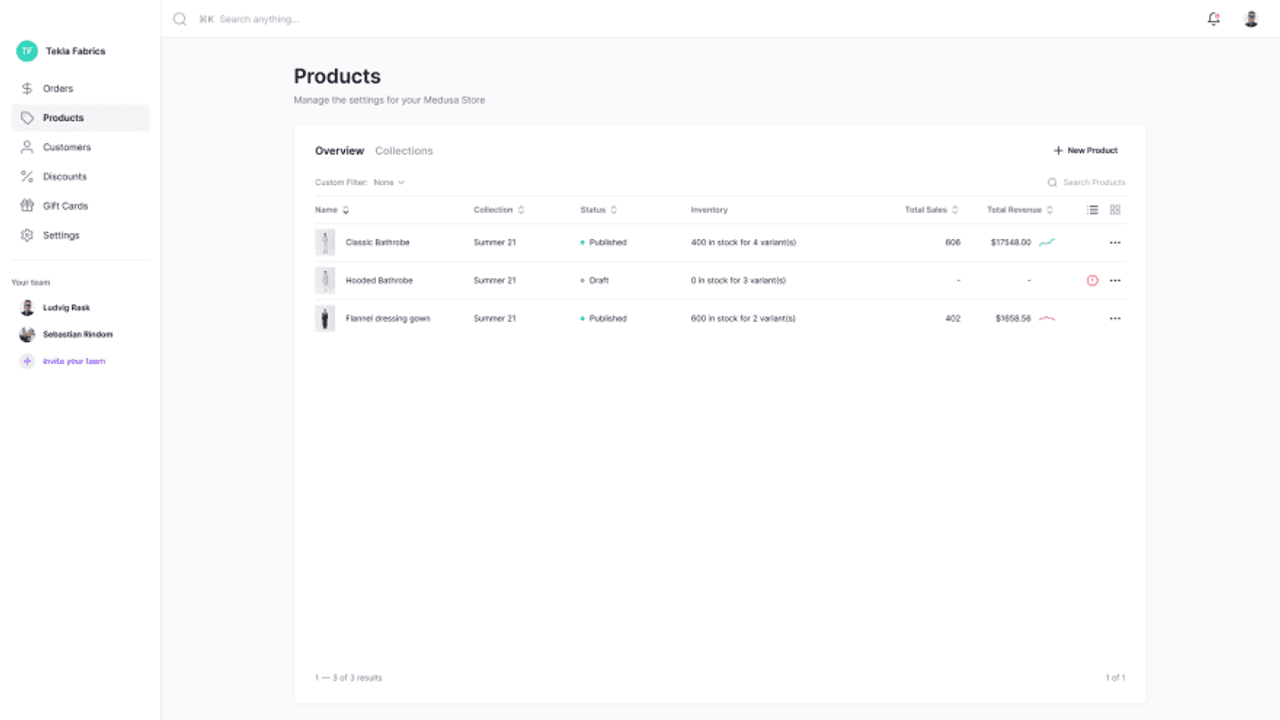This screenshot has height=720, width=1280.
Task: Click the Tekla Fabrics TF store badge
Action: (x=27, y=51)
